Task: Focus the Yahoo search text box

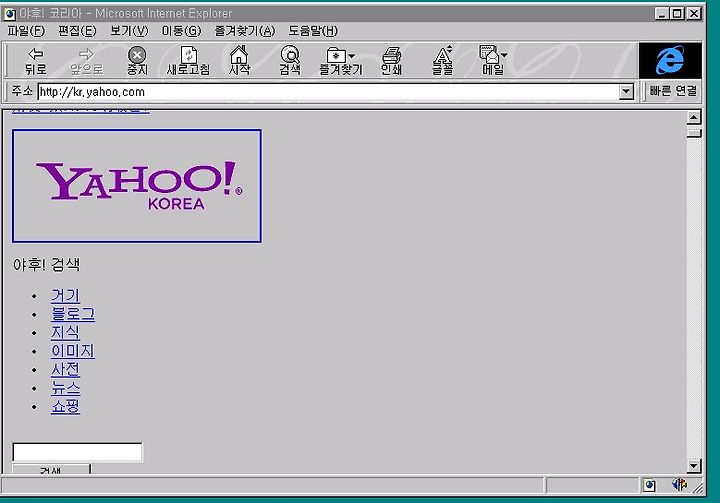Action: (x=77, y=452)
